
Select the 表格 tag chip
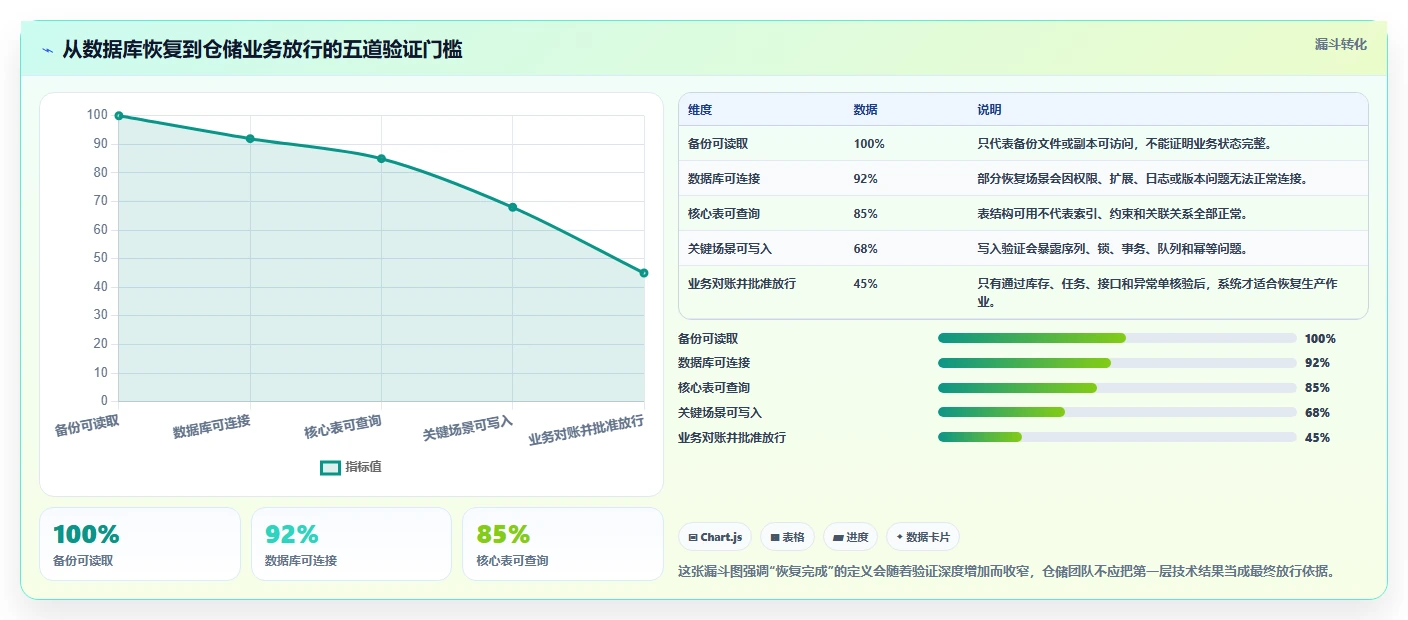pyautogui.click(x=788, y=537)
